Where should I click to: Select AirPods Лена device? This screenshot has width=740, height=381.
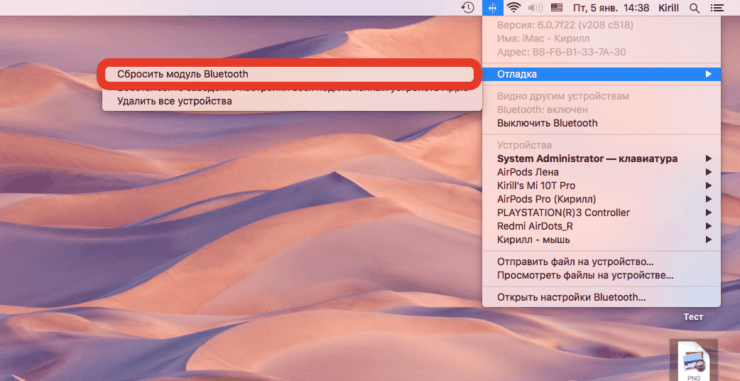click(x=601, y=172)
